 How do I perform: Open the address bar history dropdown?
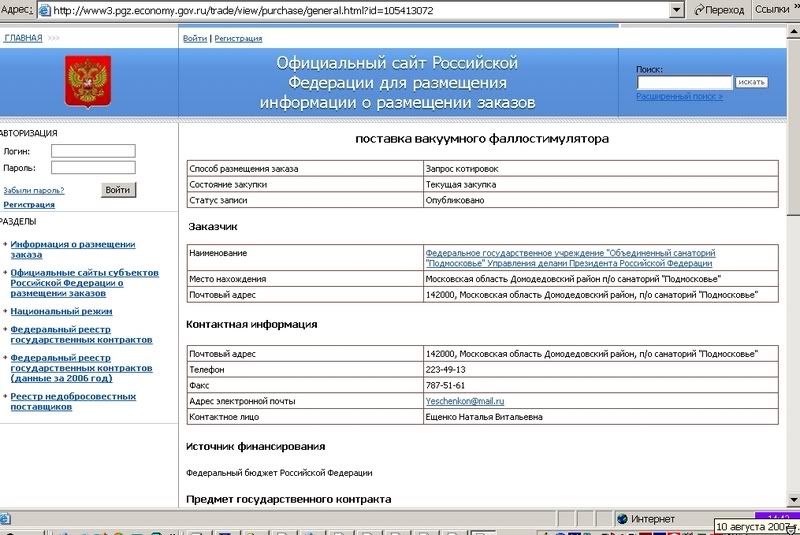pyautogui.click(x=676, y=9)
